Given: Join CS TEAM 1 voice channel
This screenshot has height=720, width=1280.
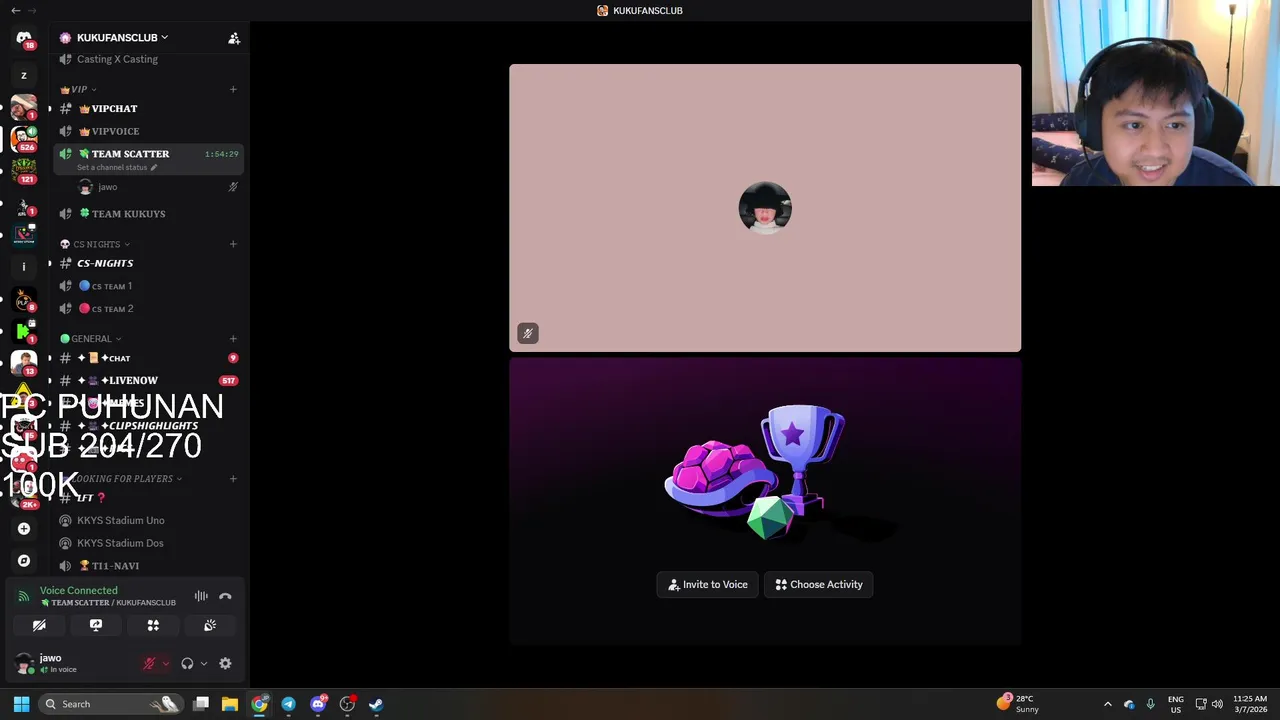Looking at the screenshot, I should 148,286.
